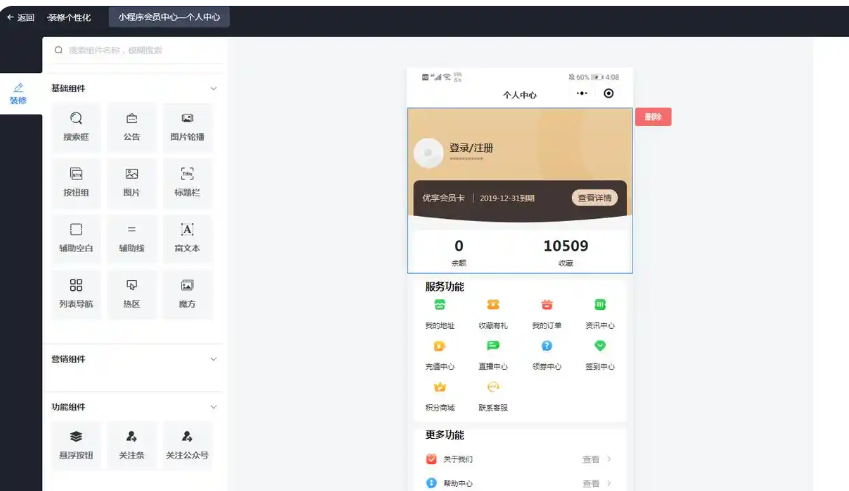The image size is (849, 491).
Task: Add the 富文本 rich text component
Action: [x=187, y=238]
